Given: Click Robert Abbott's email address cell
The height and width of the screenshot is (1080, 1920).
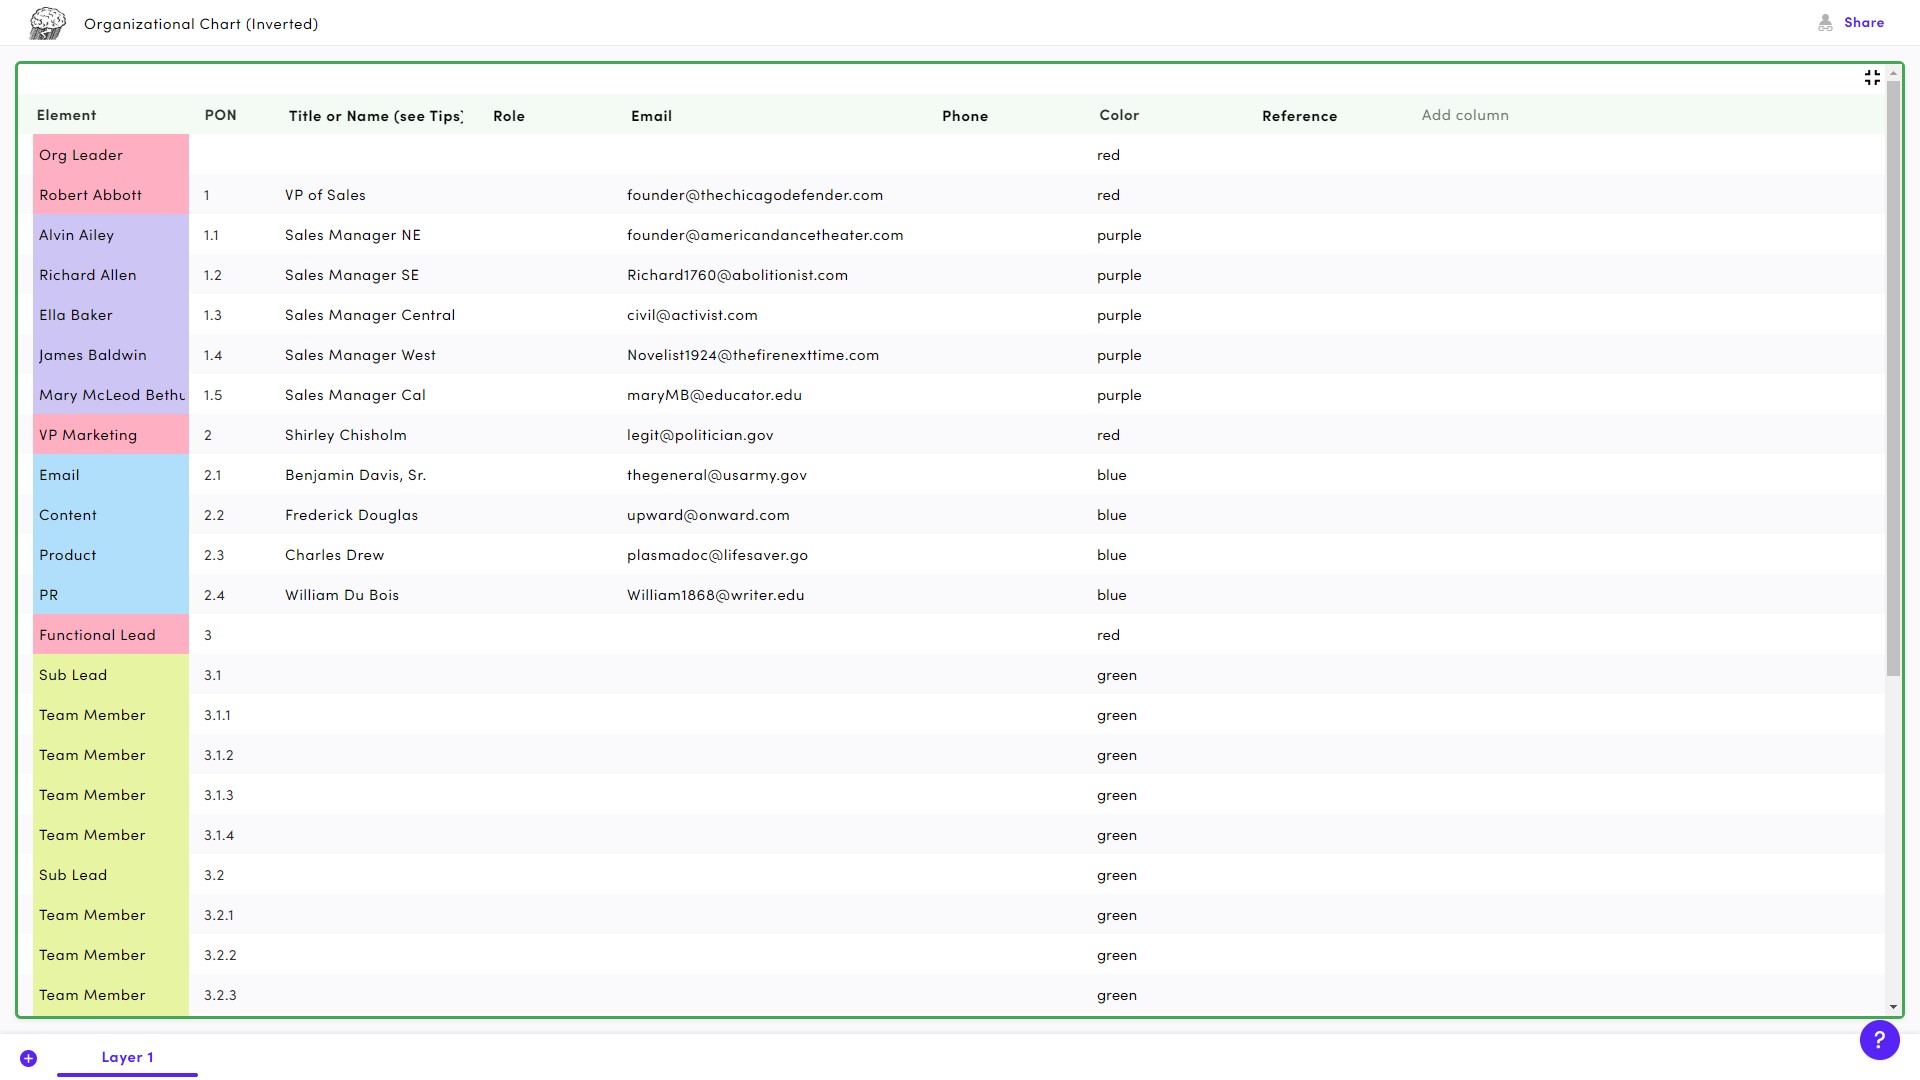Looking at the screenshot, I should [755, 195].
